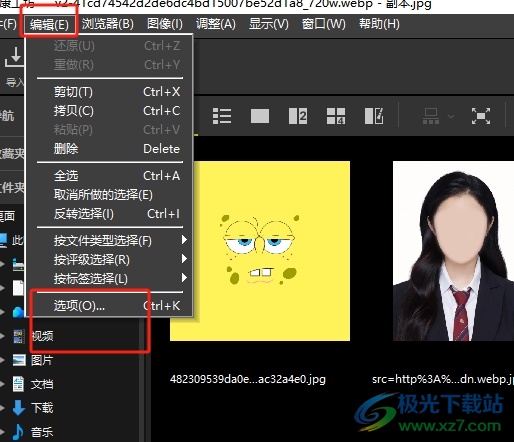Click the 下载 blue arrow icon

click(x=19, y=408)
